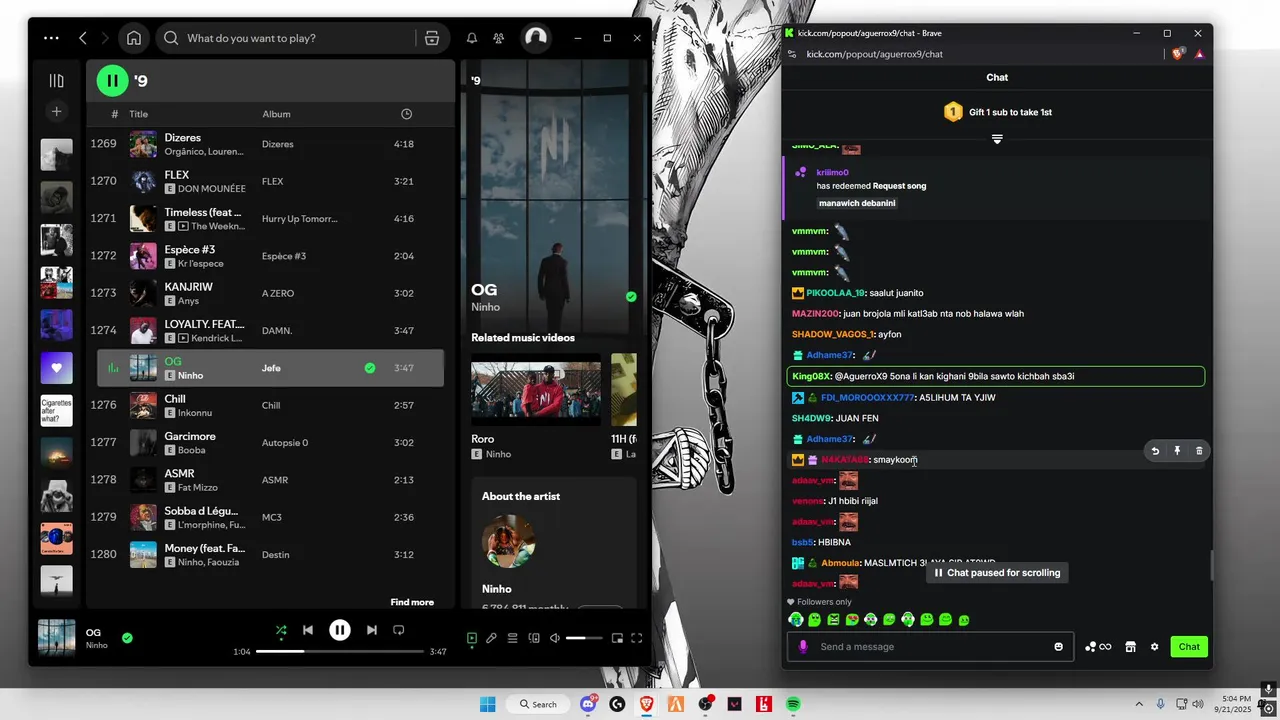This screenshot has height=720, width=1280.
Task: Select the track 'Chill' by Inkonnu
Action: (270, 405)
